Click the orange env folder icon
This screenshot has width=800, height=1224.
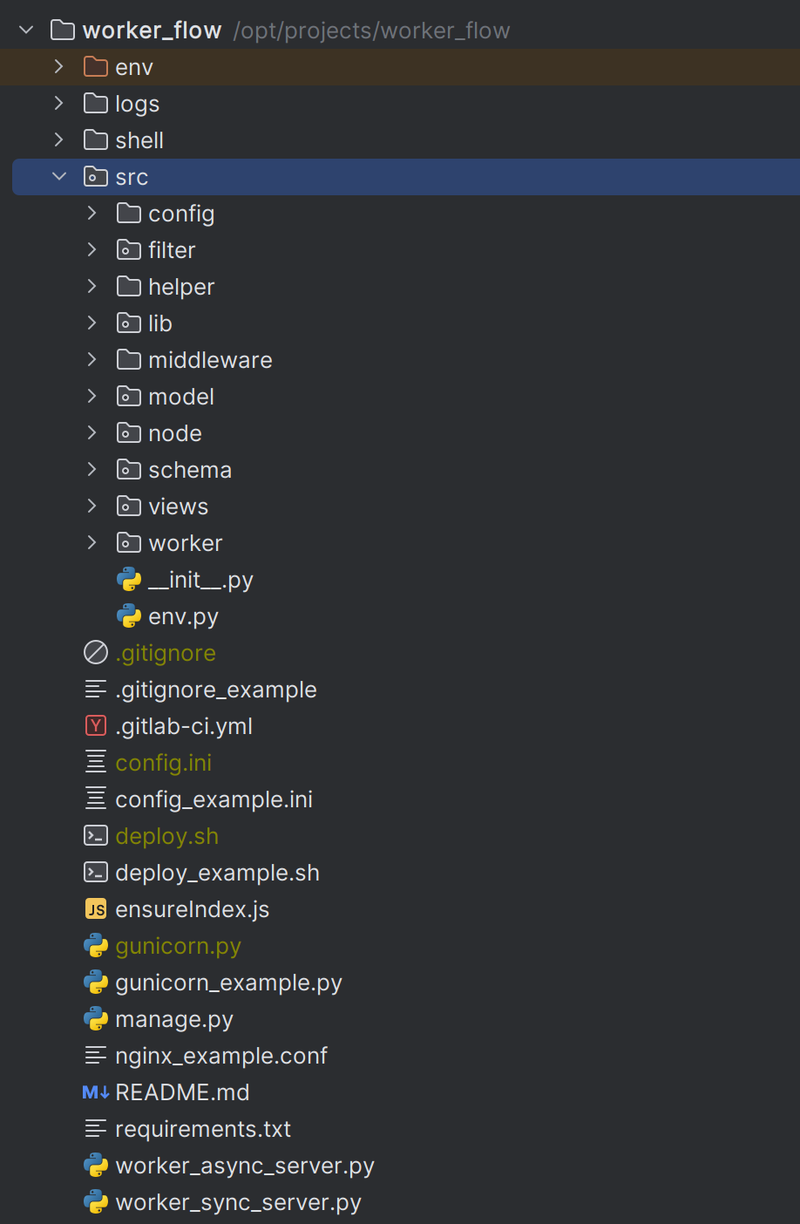[x=96, y=67]
